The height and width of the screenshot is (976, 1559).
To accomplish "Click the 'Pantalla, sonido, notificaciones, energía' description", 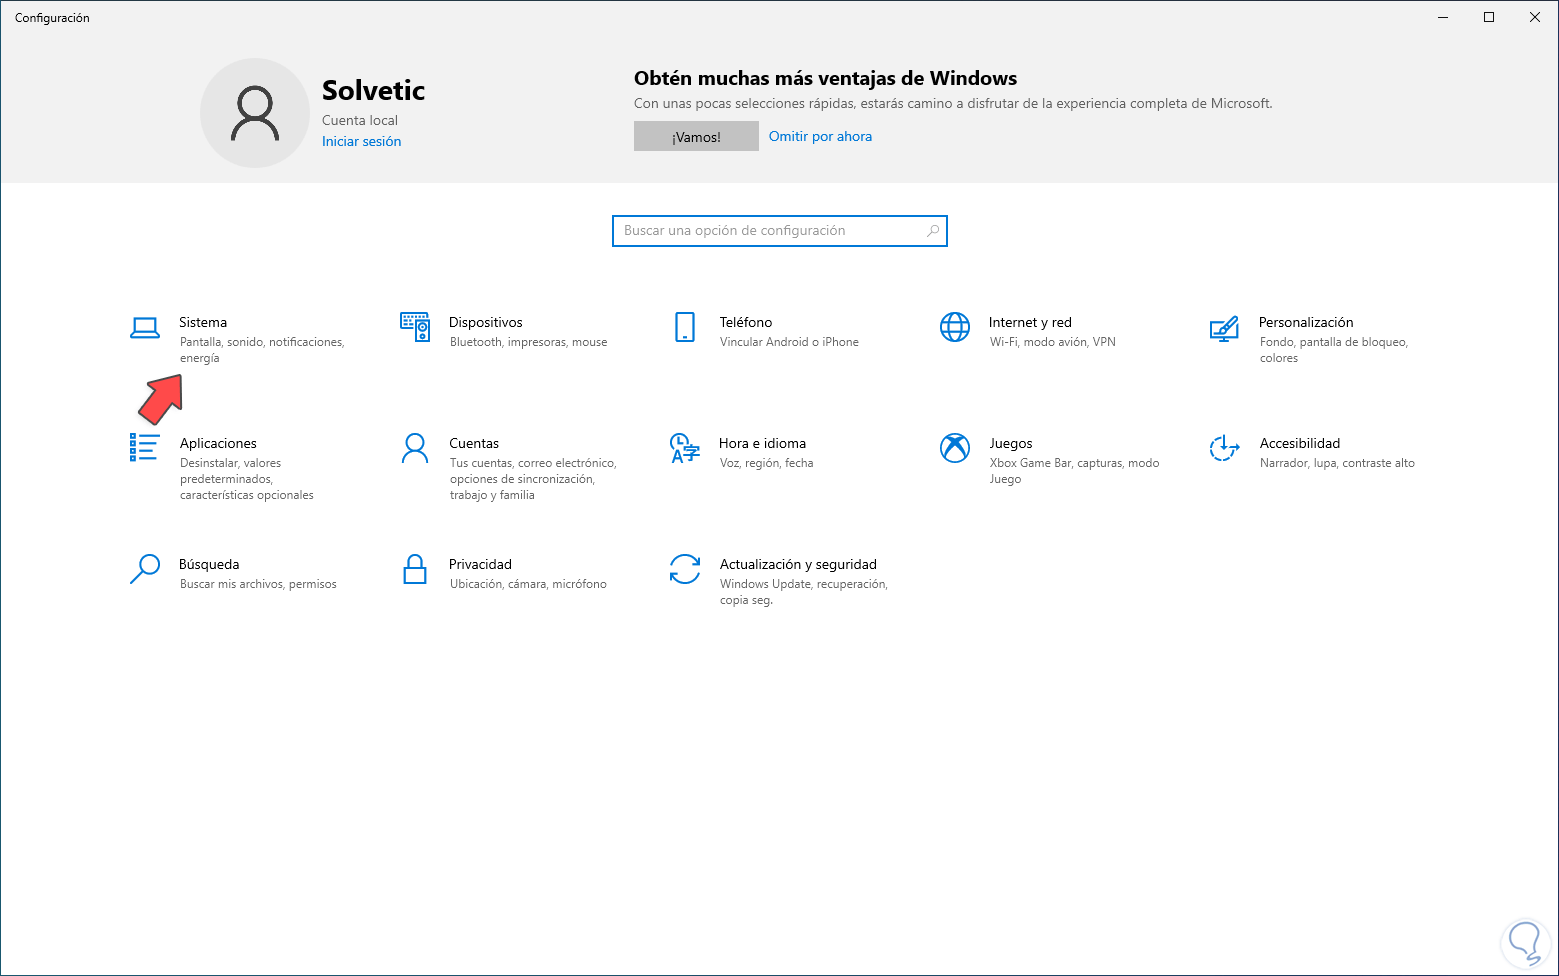I will coord(262,350).
